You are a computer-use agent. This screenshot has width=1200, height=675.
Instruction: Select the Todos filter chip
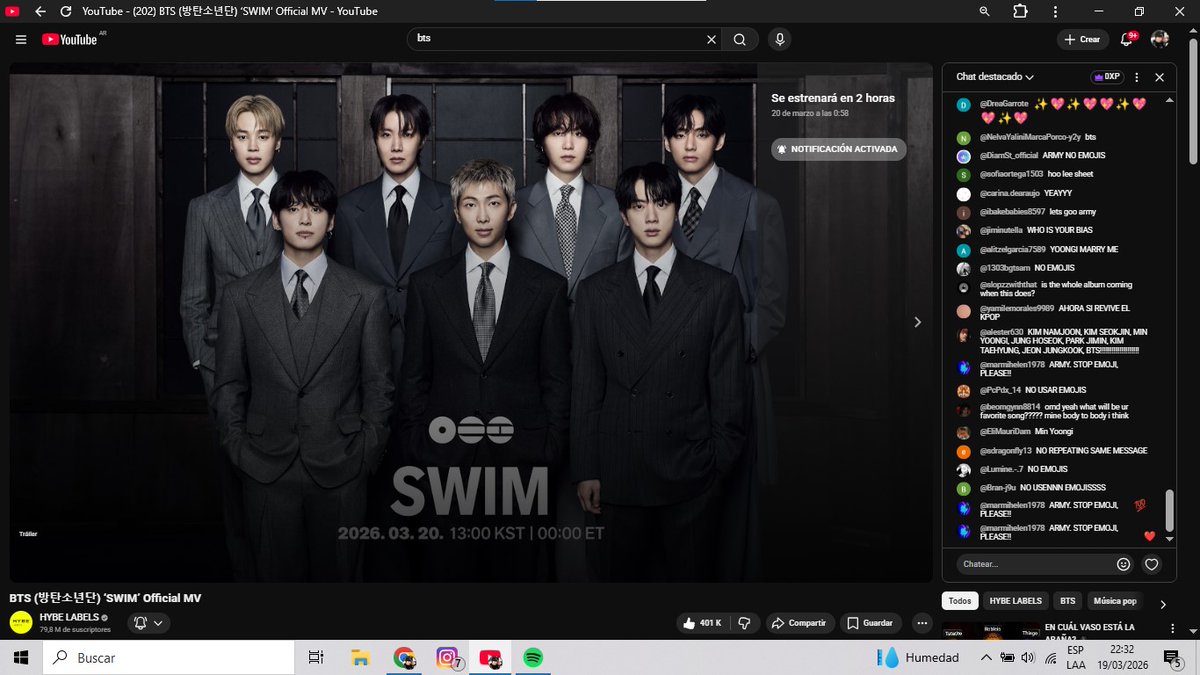point(960,601)
